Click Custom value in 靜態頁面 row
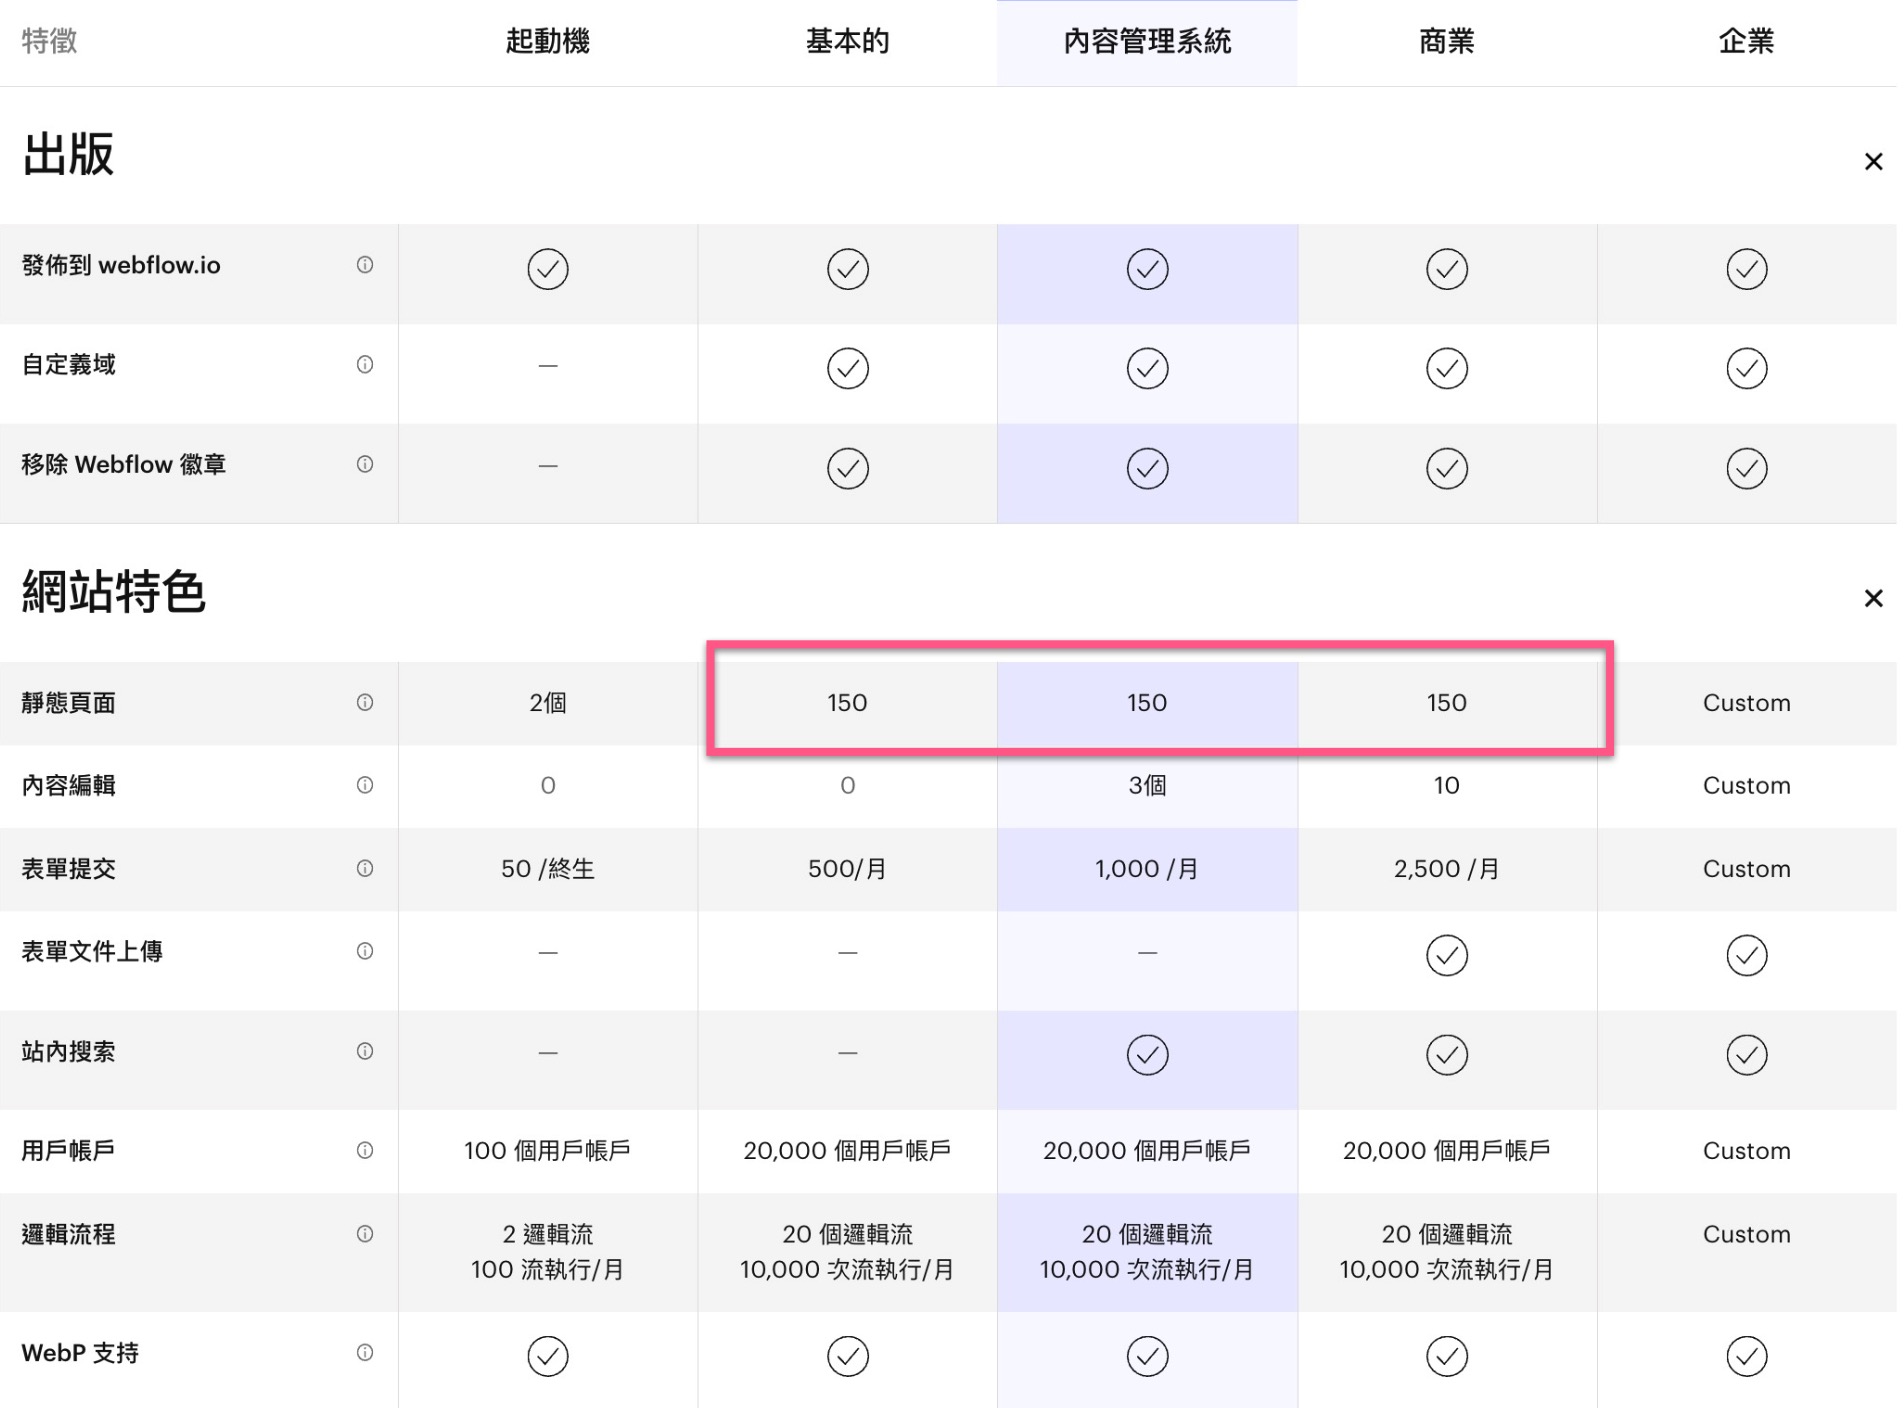1904x1408 pixels. (x=1746, y=703)
